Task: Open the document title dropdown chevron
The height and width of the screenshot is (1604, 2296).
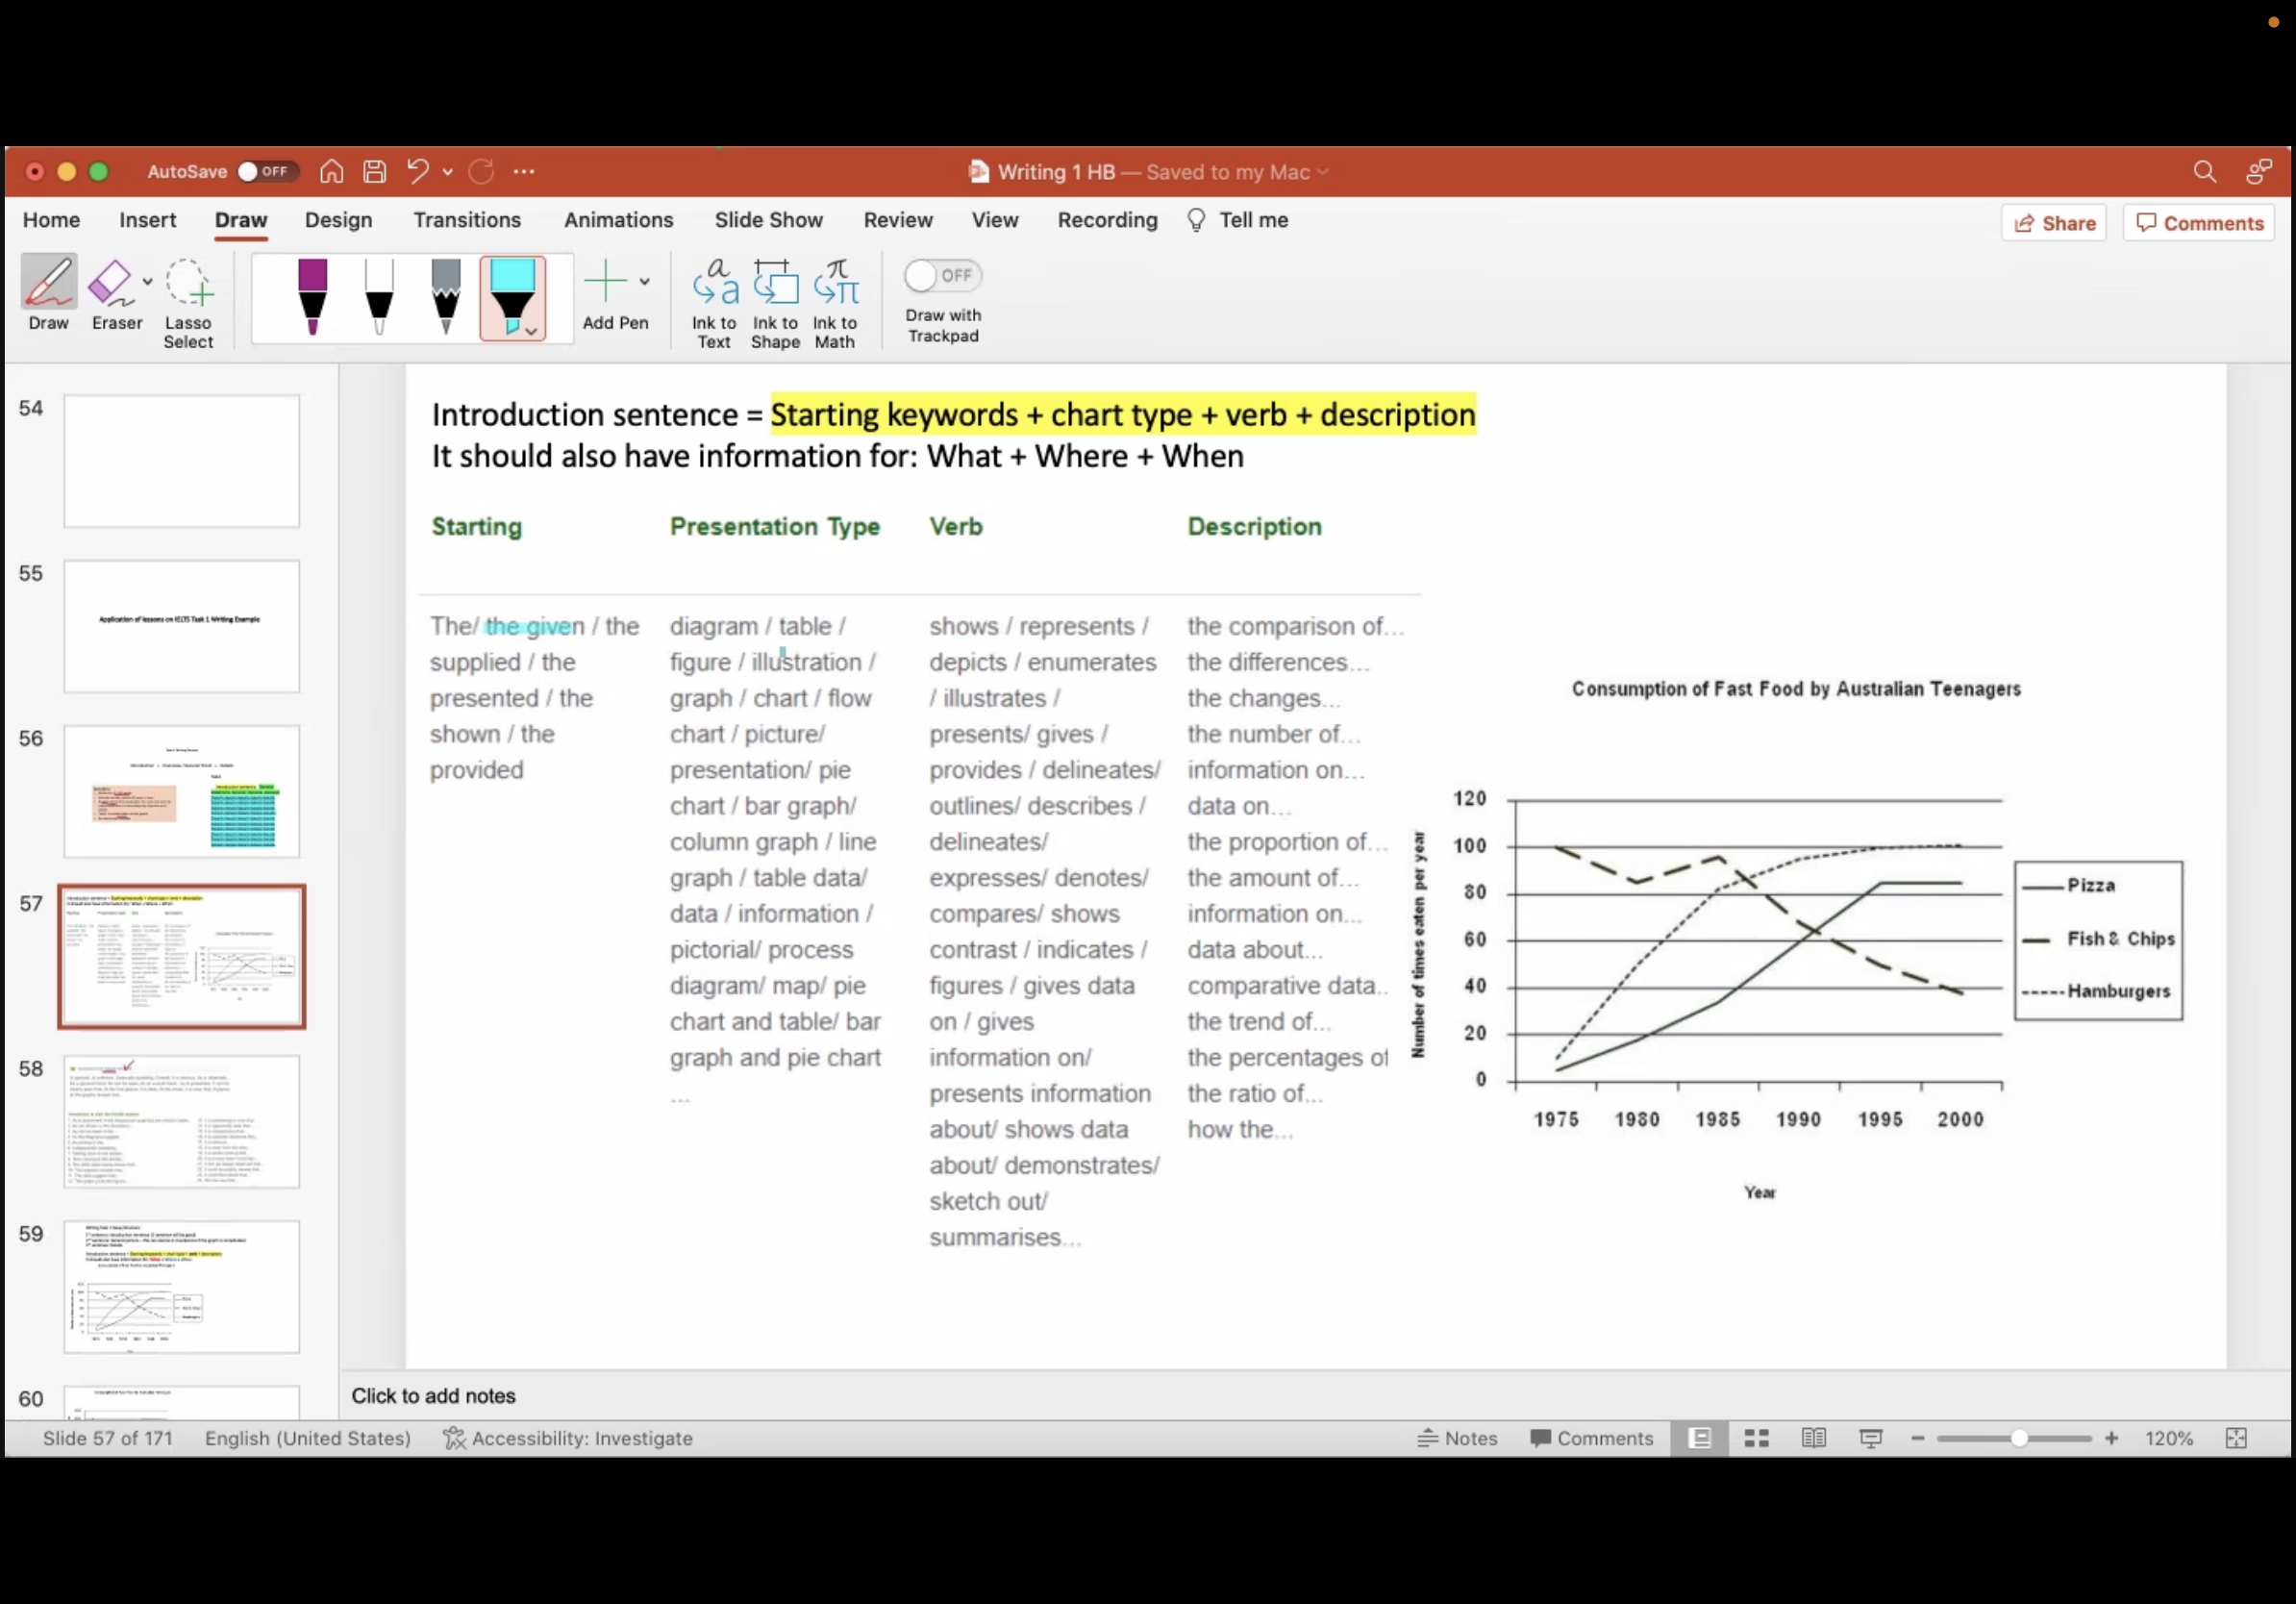Action: (1323, 172)
